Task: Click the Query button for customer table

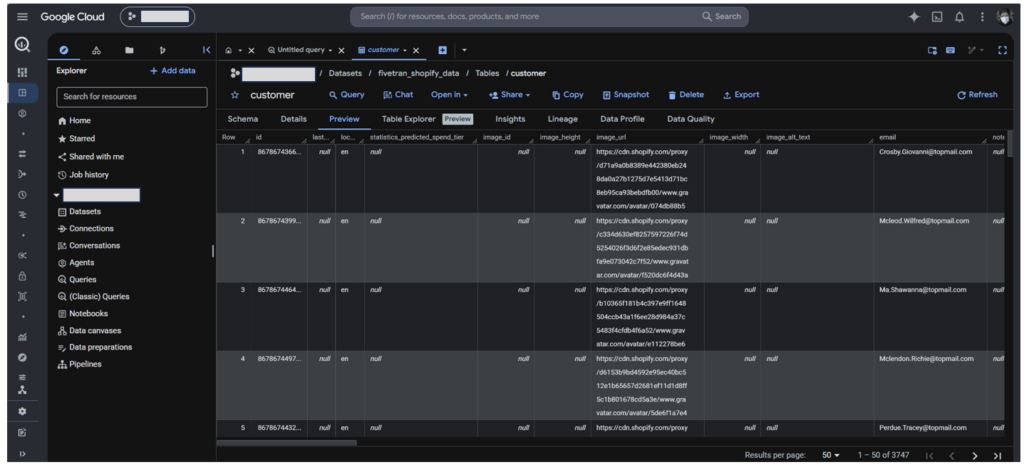Action: [x=347, y=95]
